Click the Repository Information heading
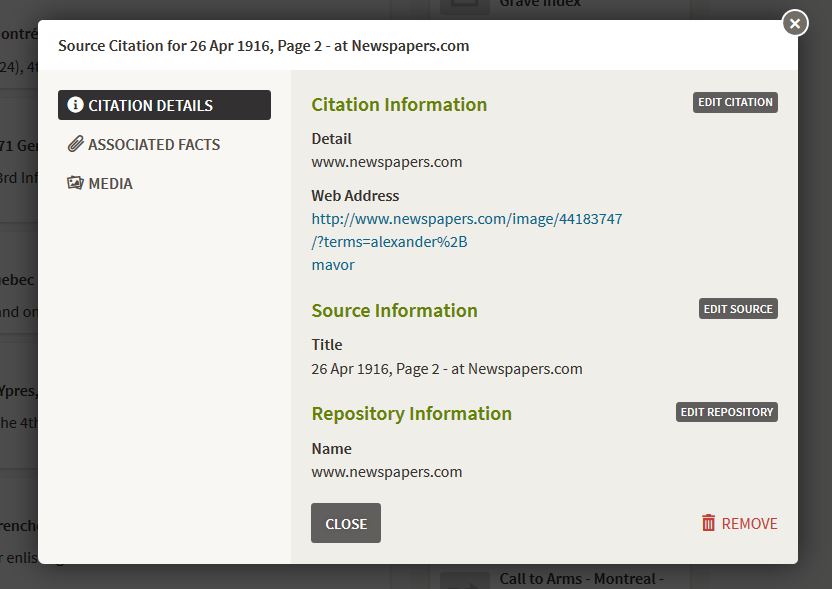This screenshot has width=832, height=589. click(411, 413)
